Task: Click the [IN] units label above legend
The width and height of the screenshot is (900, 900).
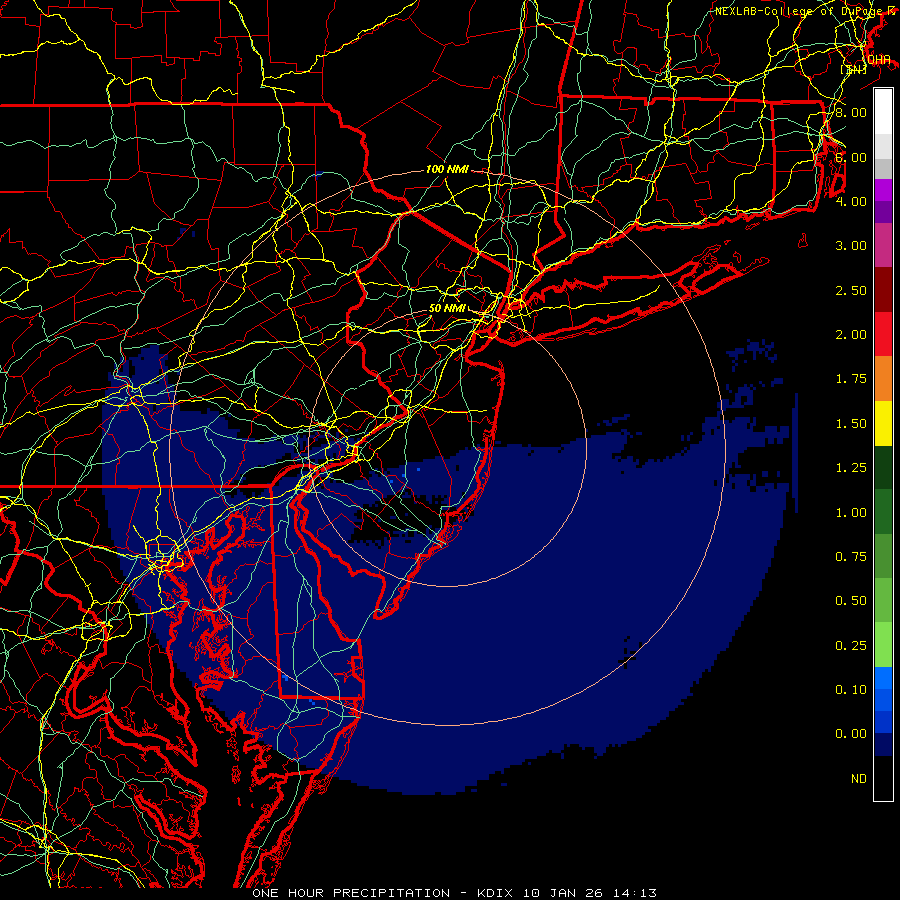Action: tap(853, 69)
